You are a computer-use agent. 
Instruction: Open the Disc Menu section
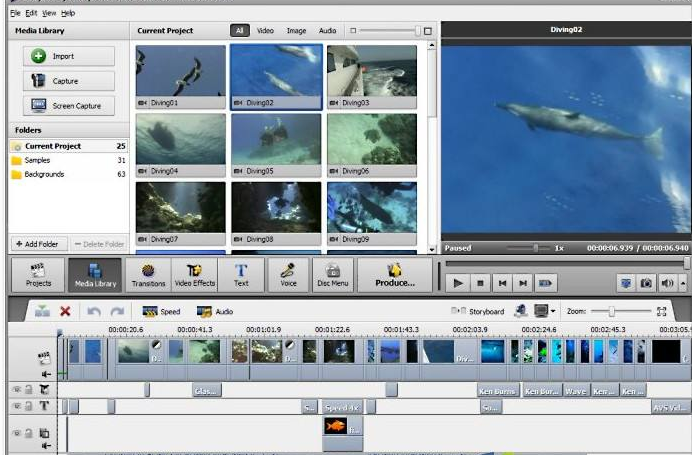point(333,275)
